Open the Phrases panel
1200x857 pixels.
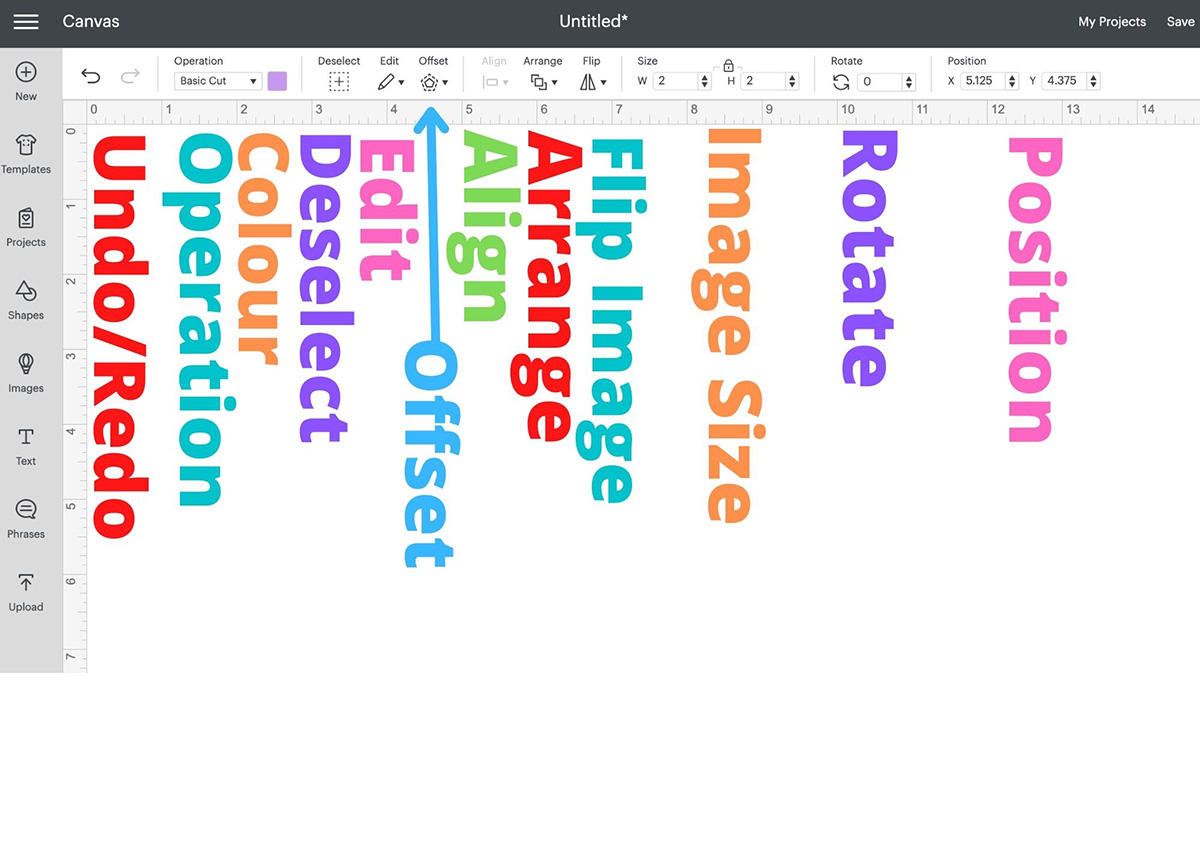tap(26, 520)
